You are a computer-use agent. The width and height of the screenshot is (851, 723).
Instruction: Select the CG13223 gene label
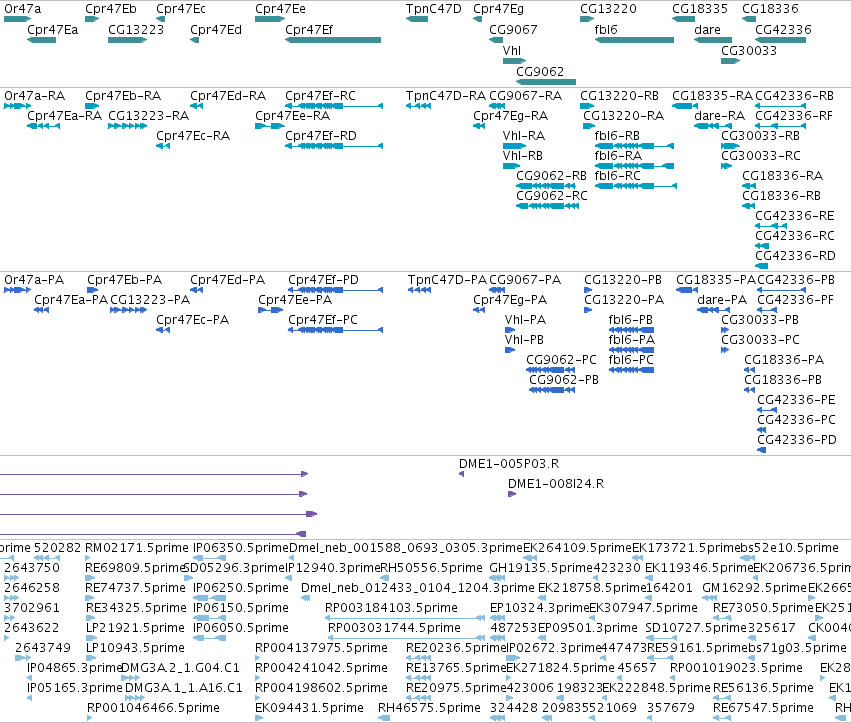136,30
